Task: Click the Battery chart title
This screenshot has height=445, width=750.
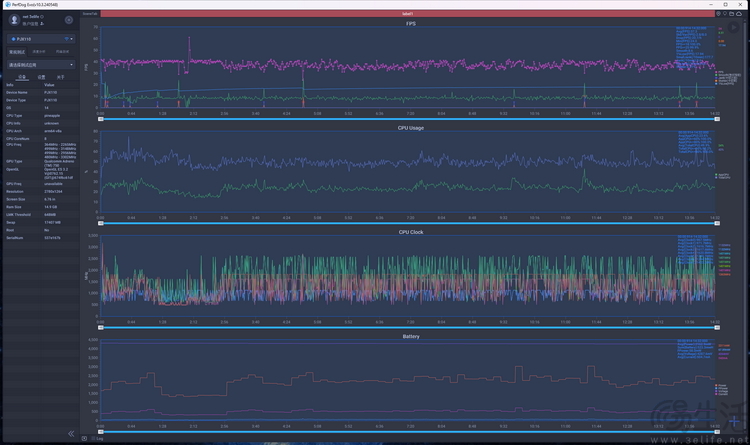Action: [411, 336]
